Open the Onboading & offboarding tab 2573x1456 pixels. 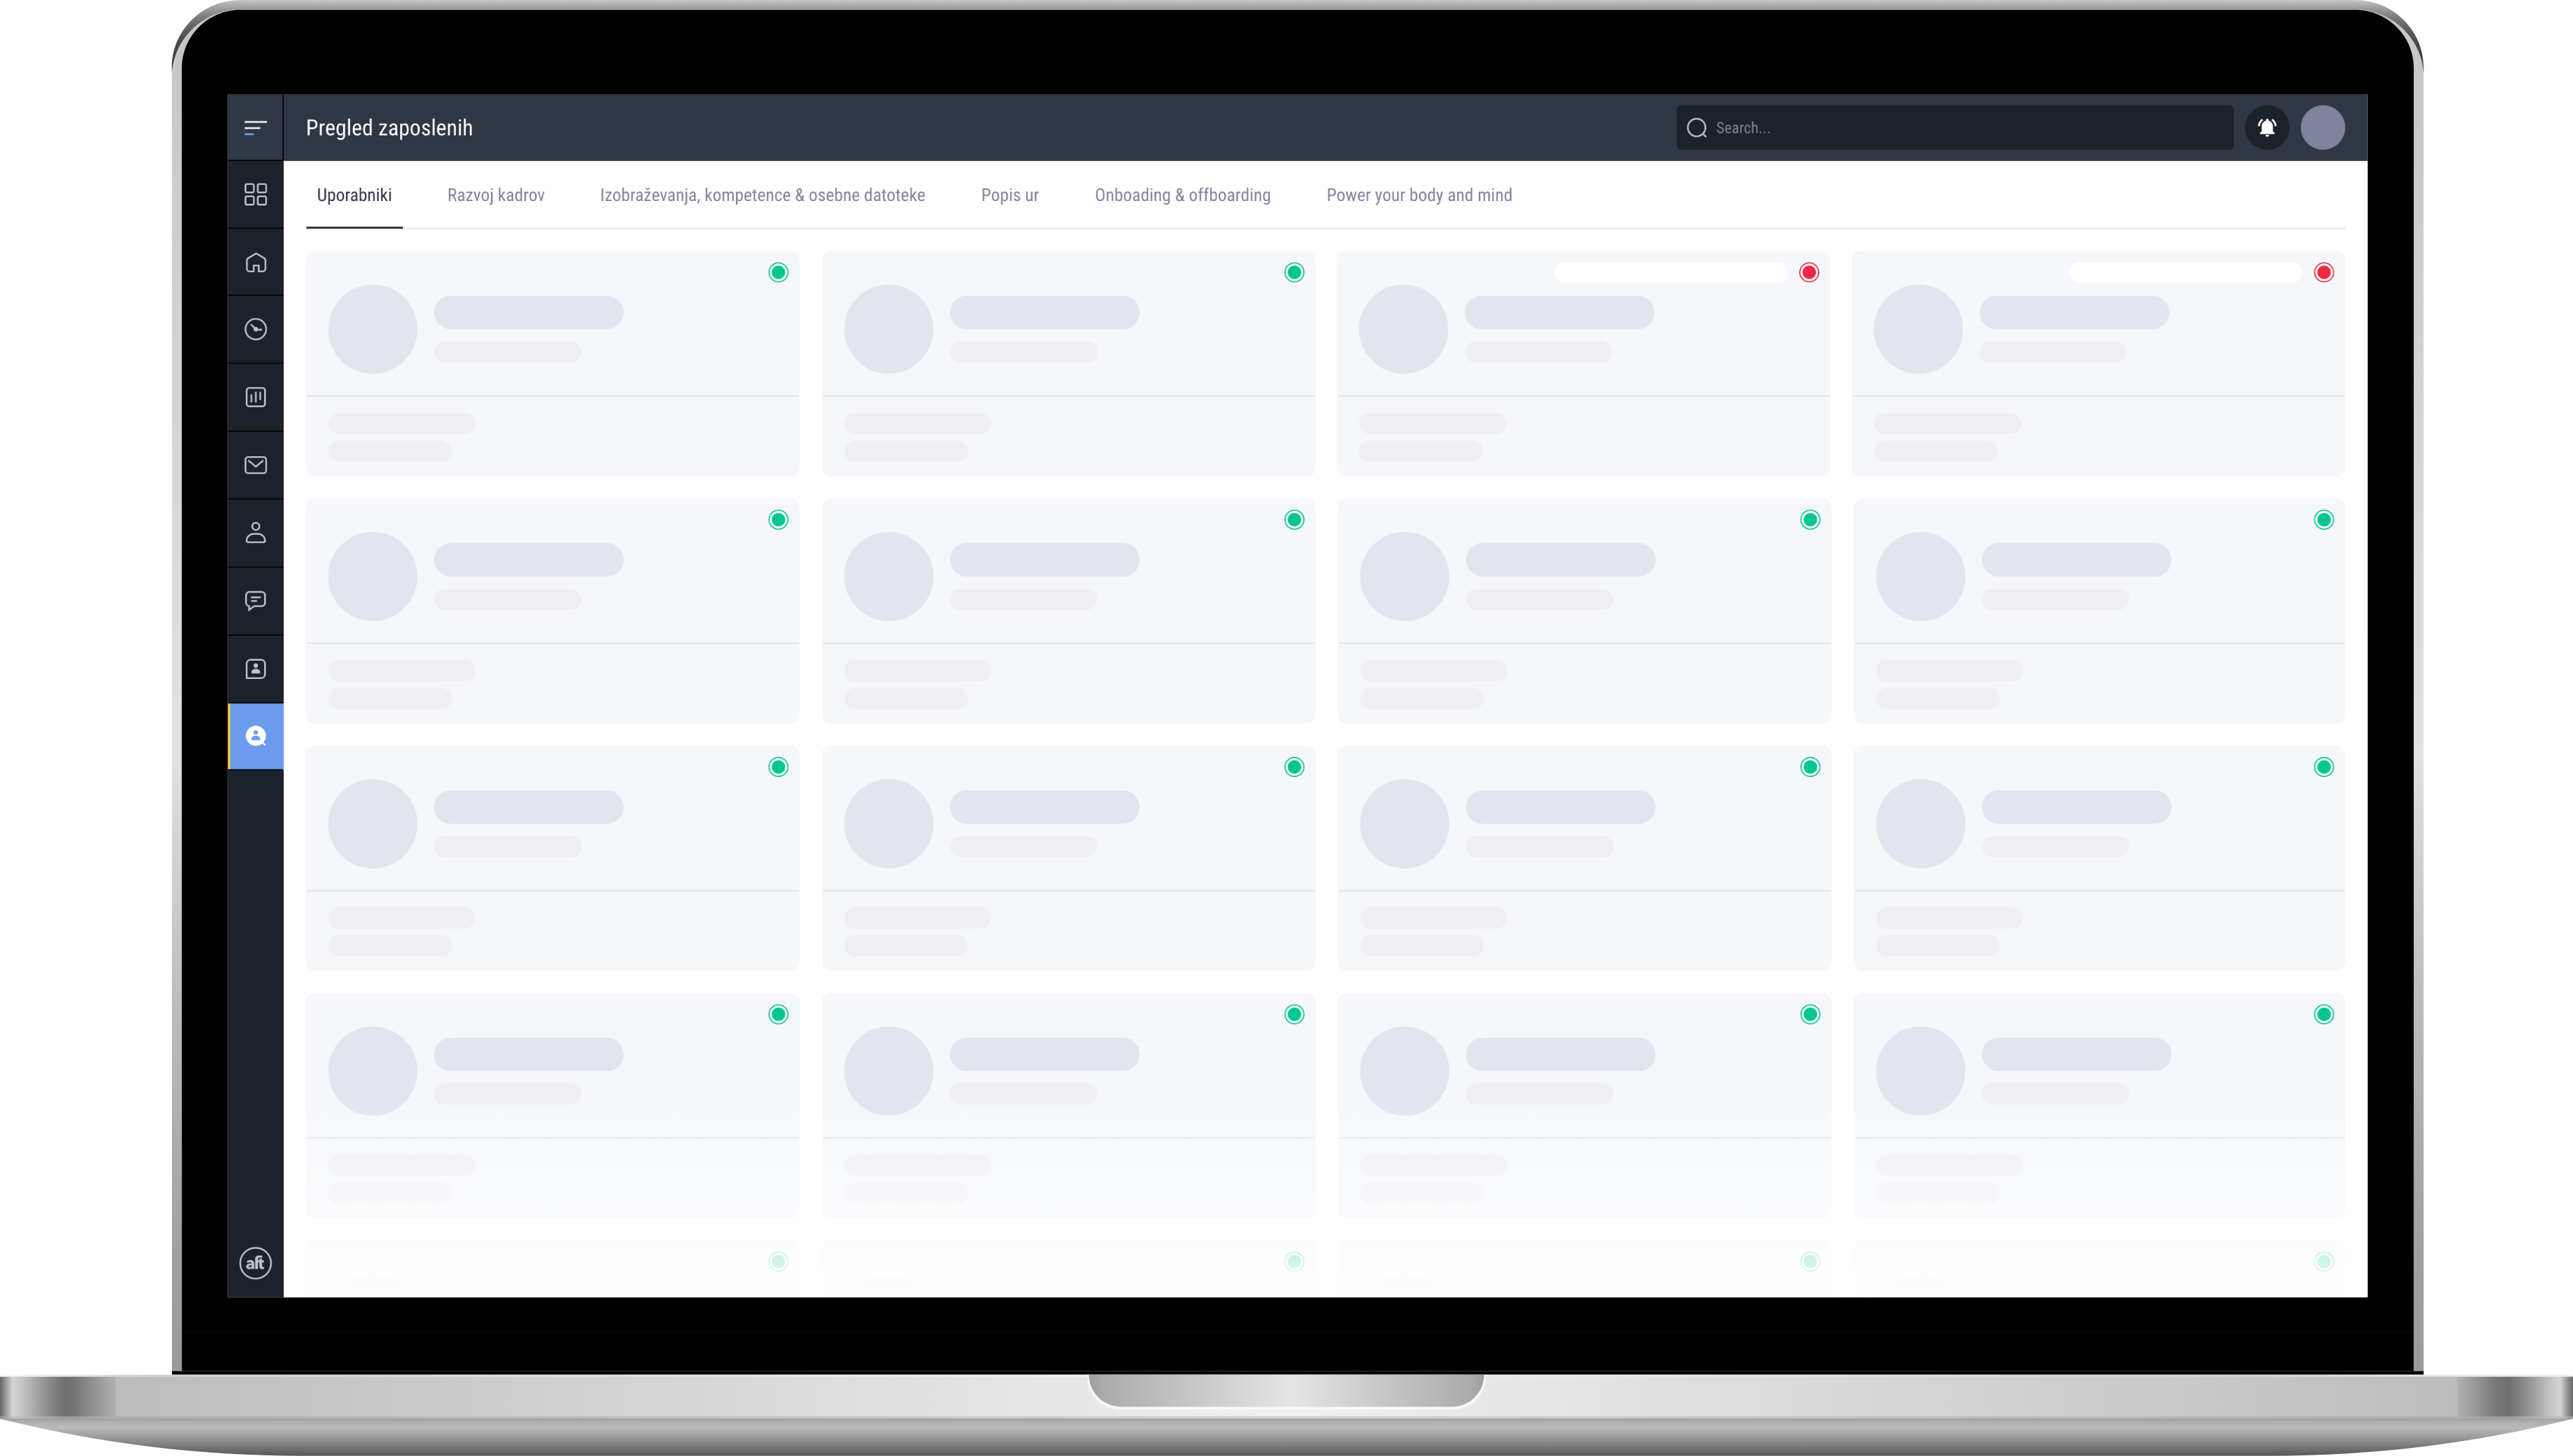point(1182,196)
